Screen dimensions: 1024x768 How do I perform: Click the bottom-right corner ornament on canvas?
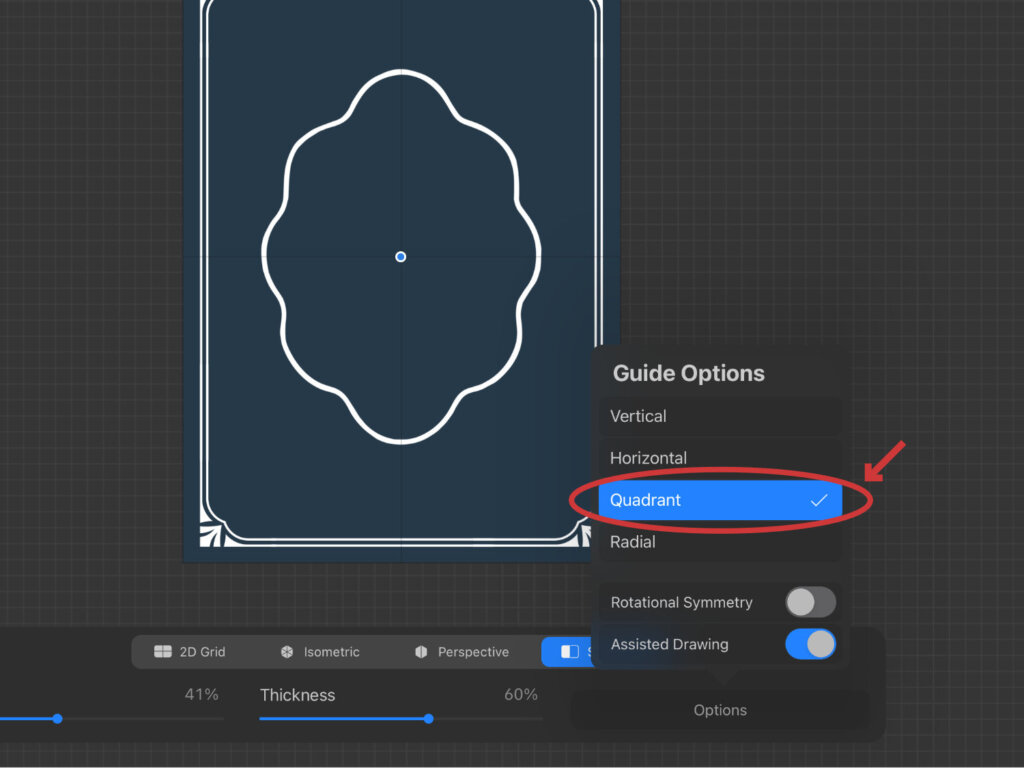tap(590, 535)
